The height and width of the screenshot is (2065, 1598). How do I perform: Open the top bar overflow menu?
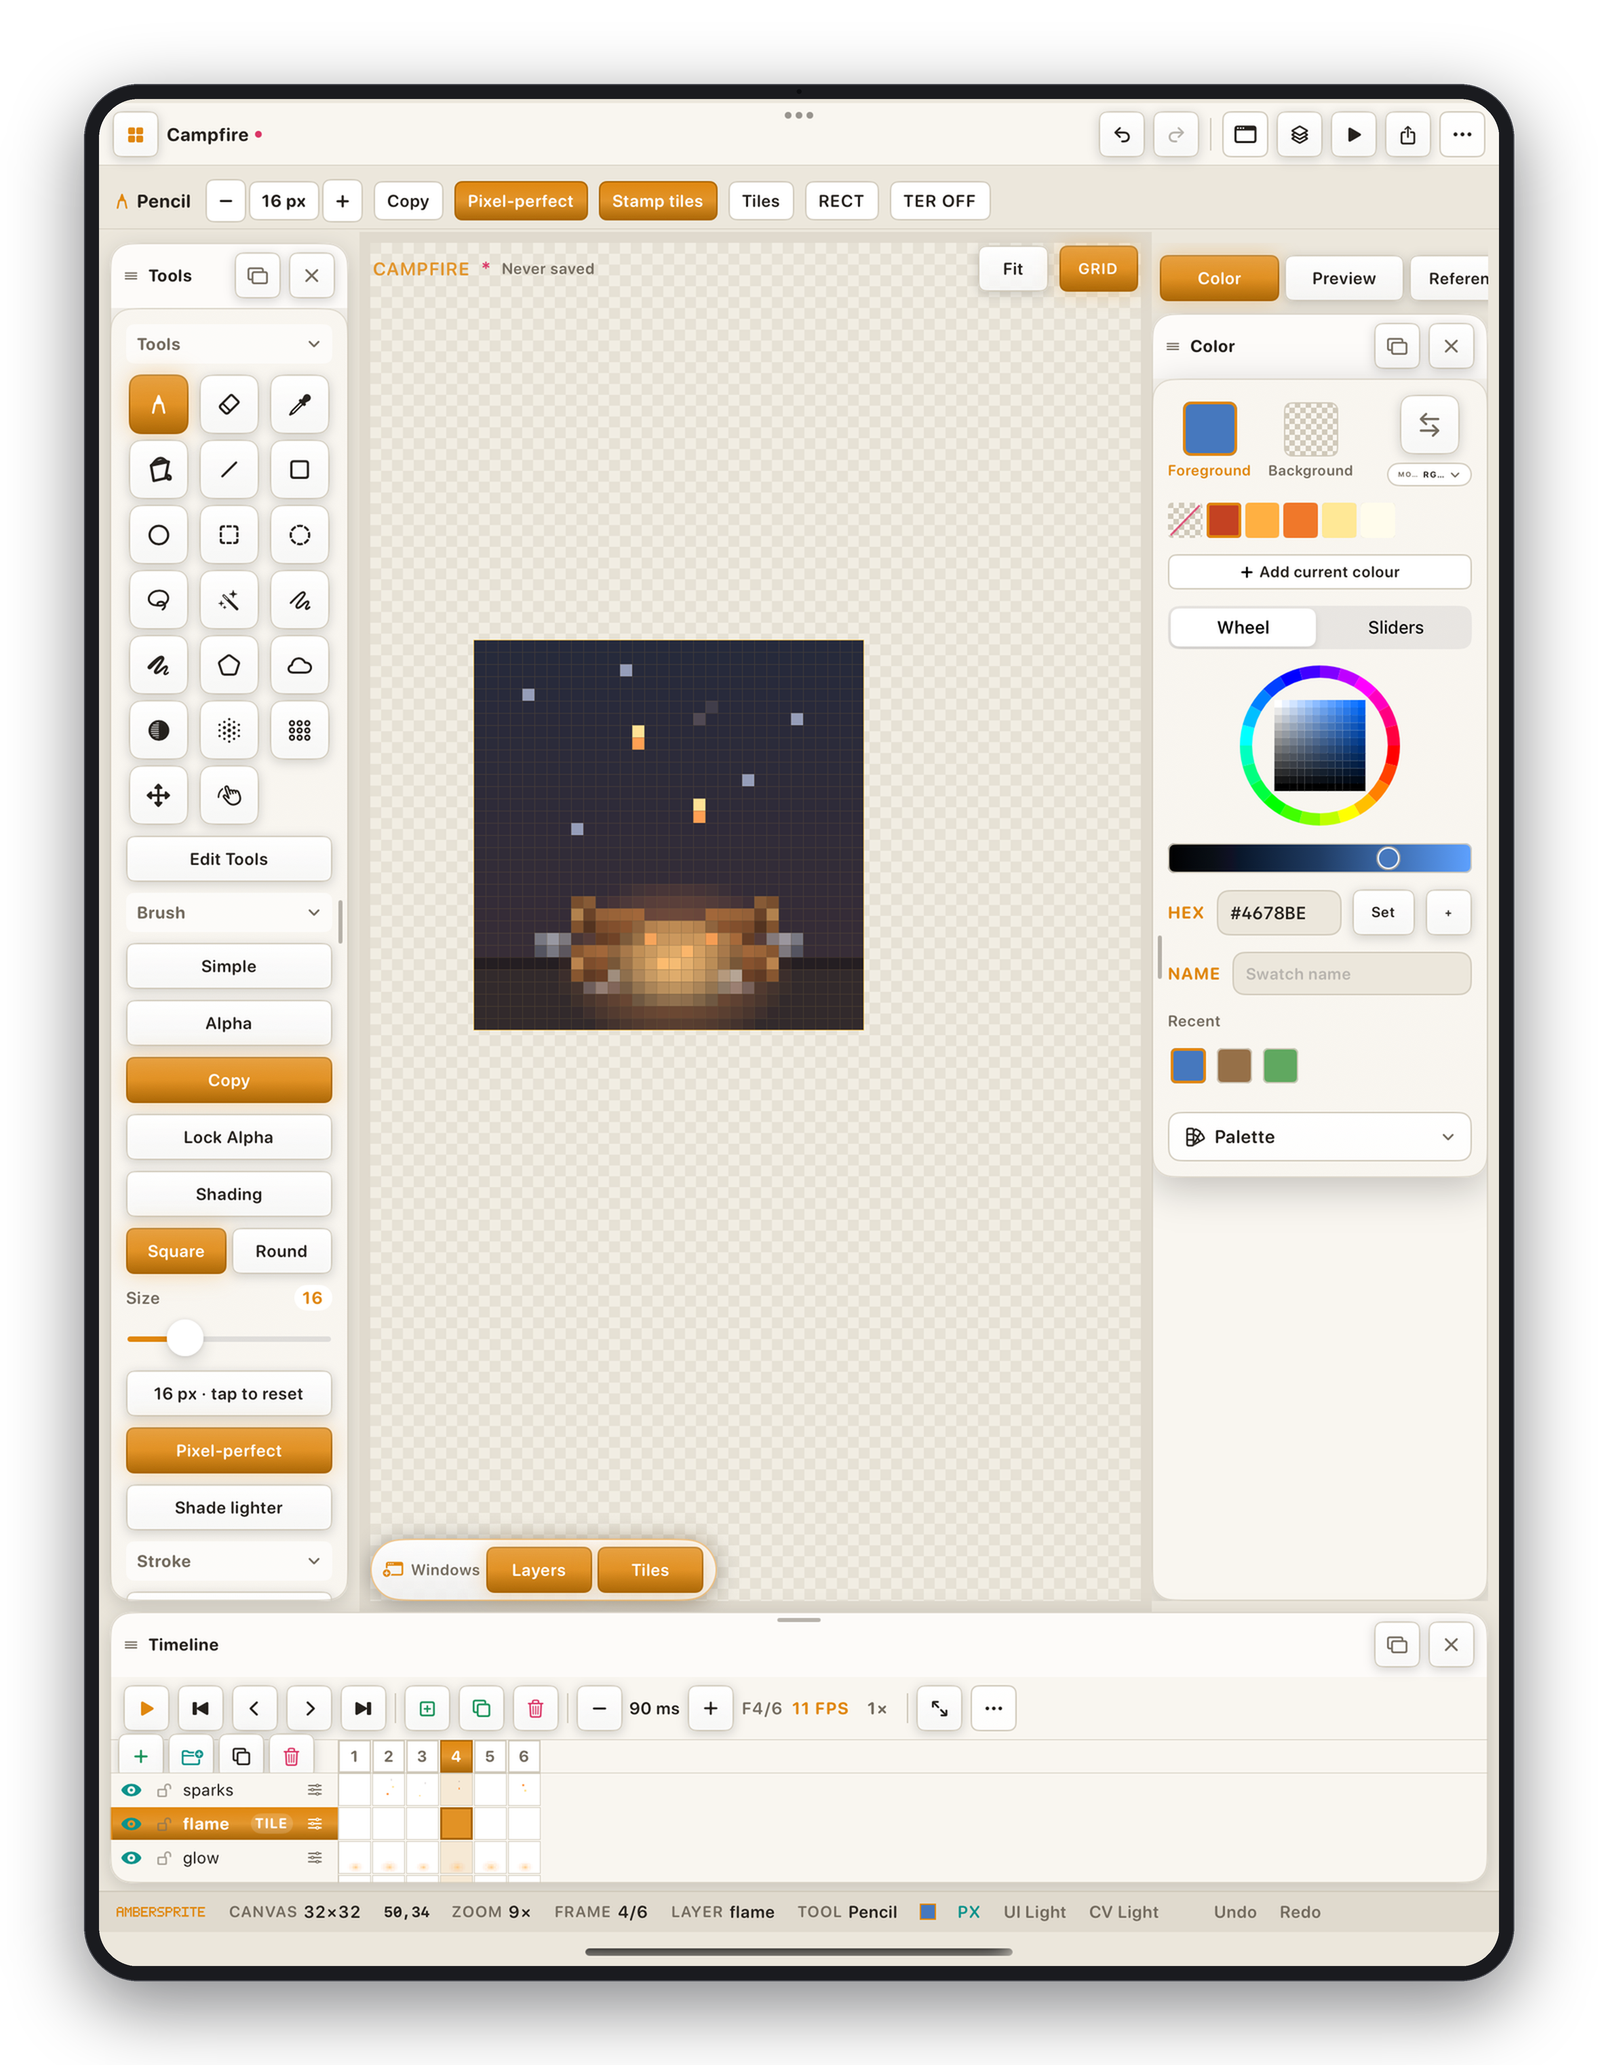(1461, 135)
